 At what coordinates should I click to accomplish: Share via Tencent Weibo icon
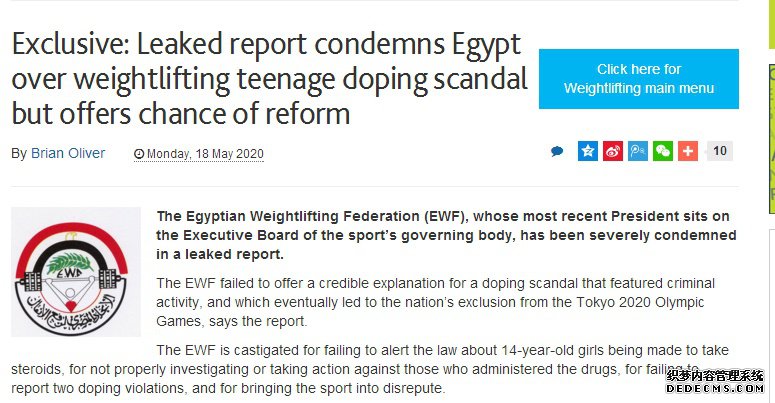pyautogui.click(x=638, y=151)
